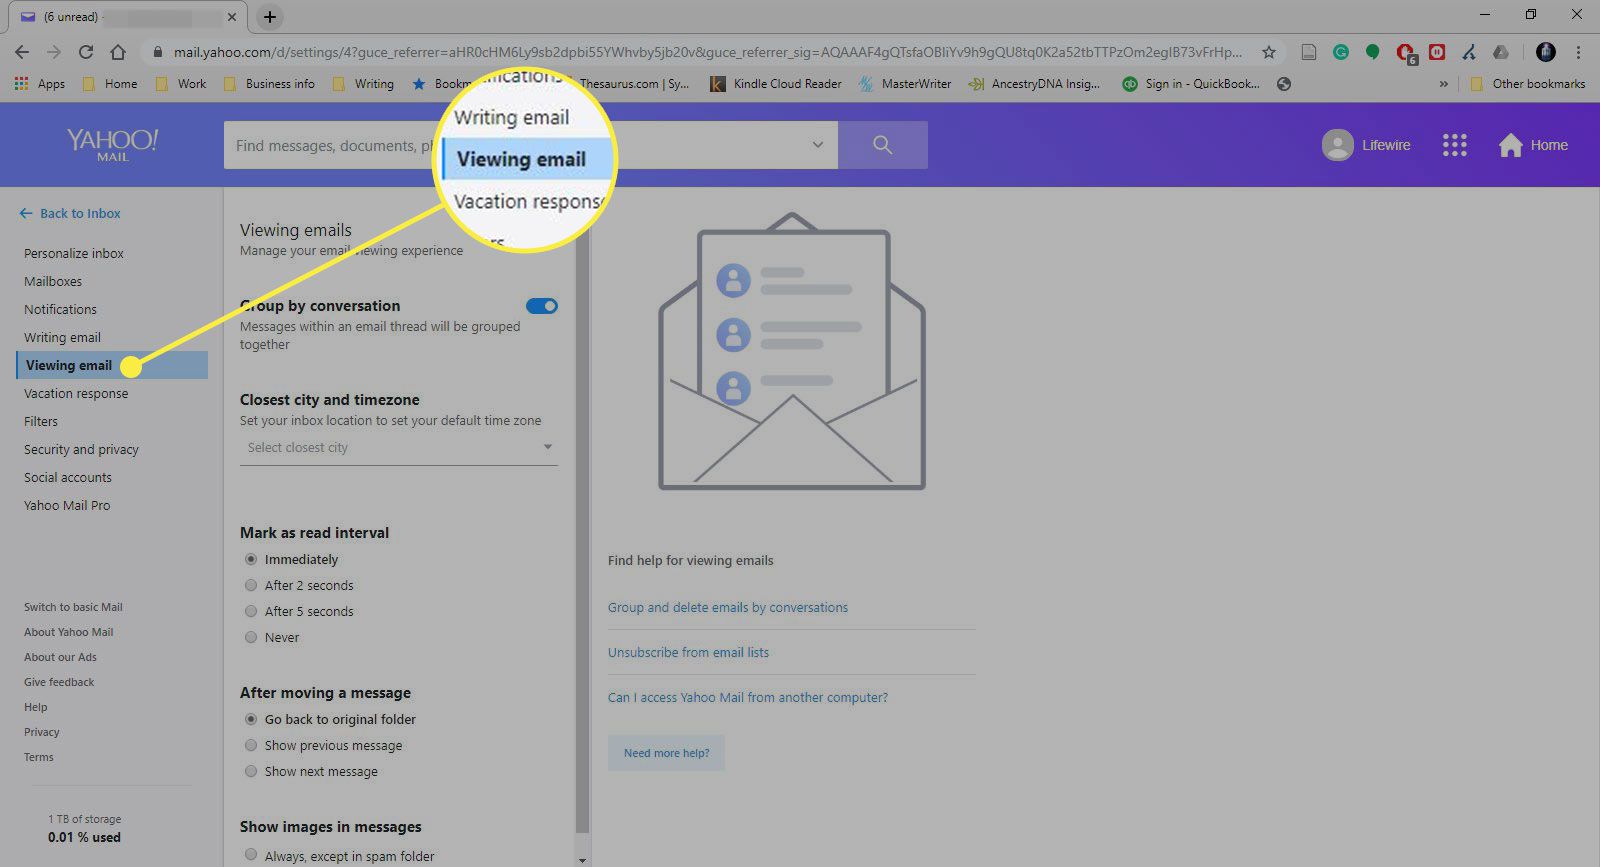Open the AncestryDNA Insights bookmark

[1034, 84]
